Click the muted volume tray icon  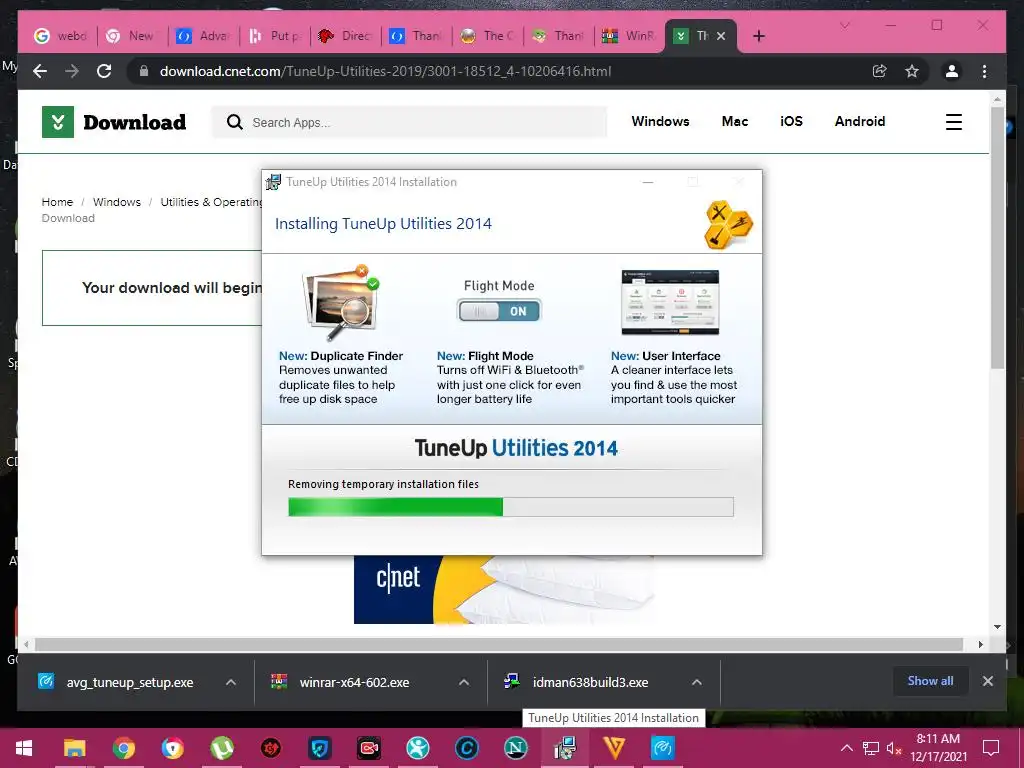pos(895,748)
